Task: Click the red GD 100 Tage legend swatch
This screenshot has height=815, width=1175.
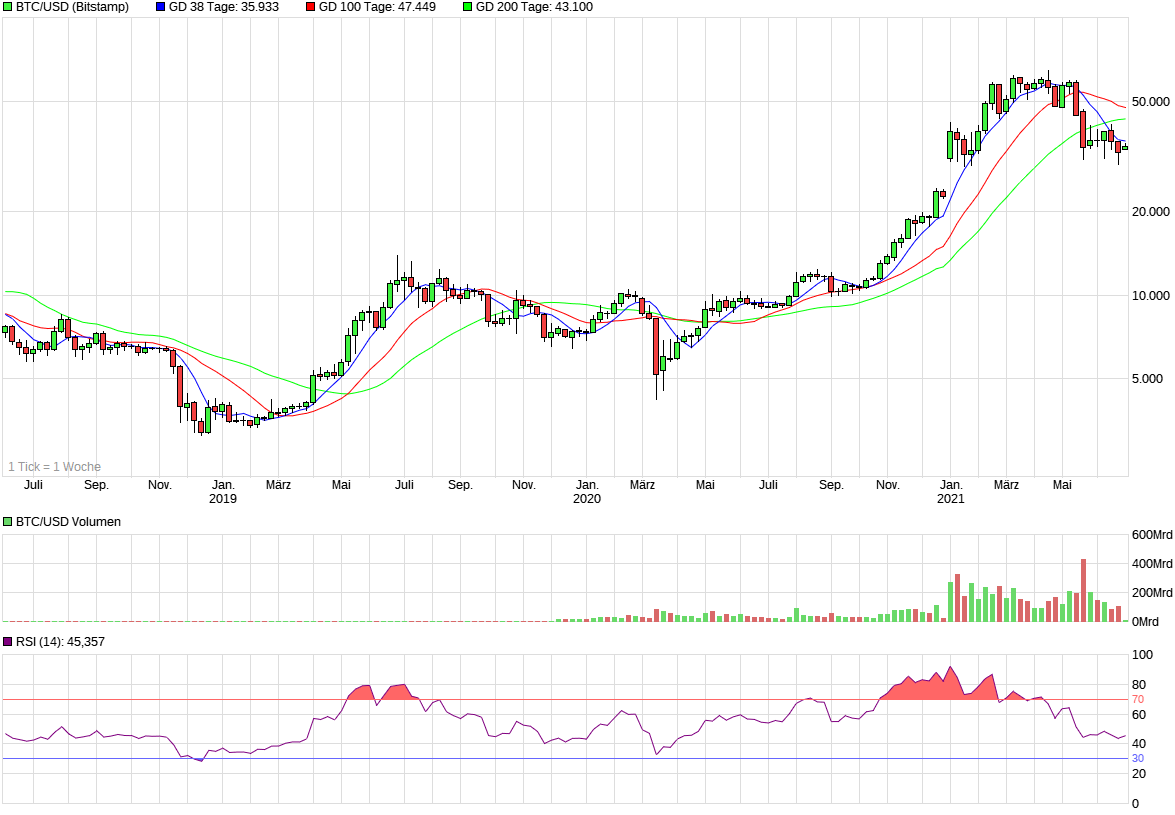Action: click(310, 7)
